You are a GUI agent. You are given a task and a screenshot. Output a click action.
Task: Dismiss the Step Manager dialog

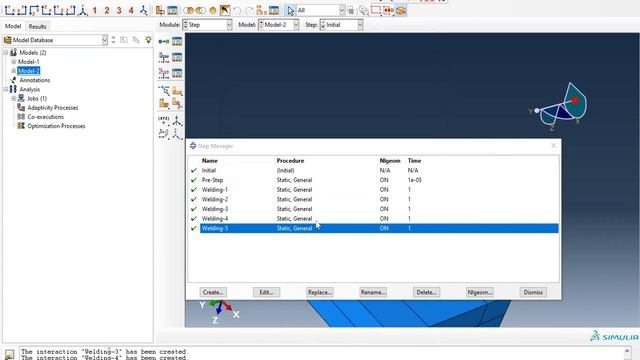click(x=533, y=292)
